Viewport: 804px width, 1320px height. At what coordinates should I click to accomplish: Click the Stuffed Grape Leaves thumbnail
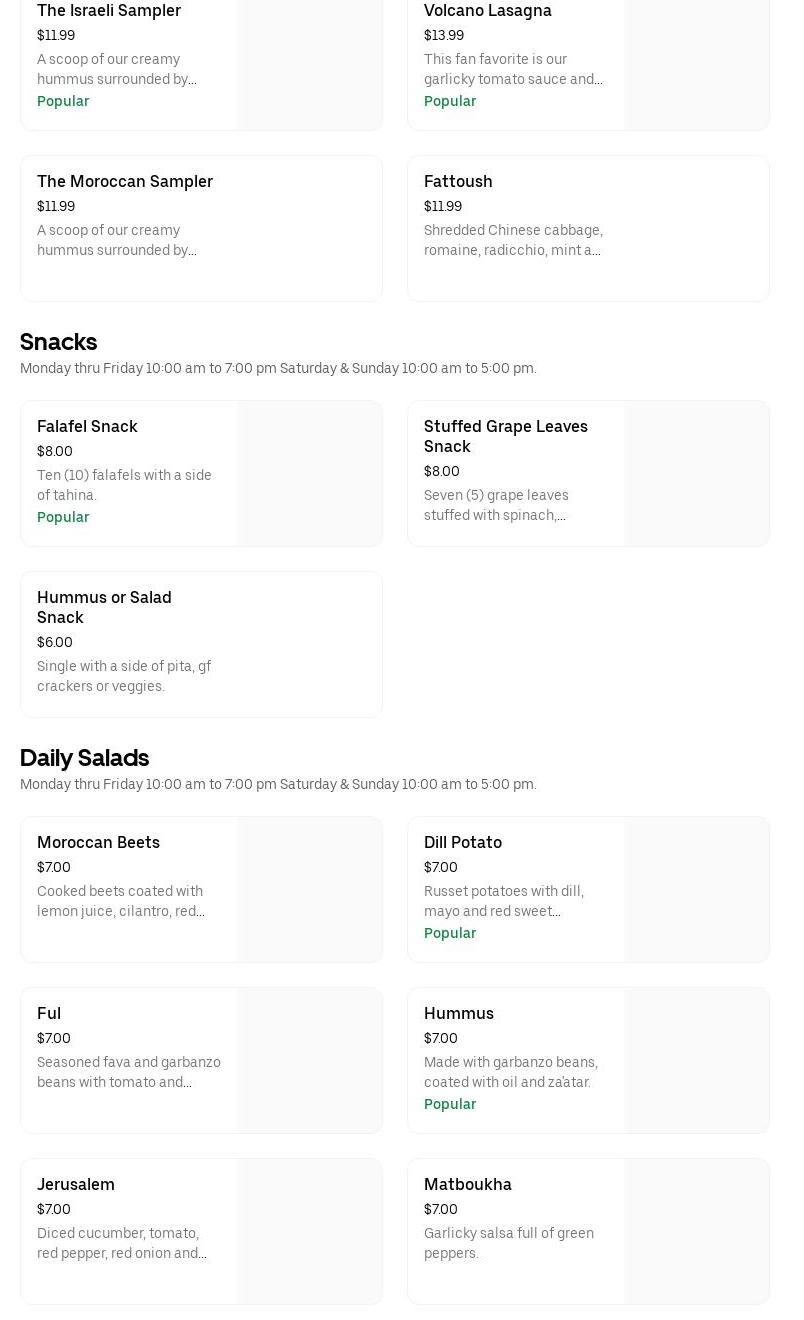click(x=697, y=474)
